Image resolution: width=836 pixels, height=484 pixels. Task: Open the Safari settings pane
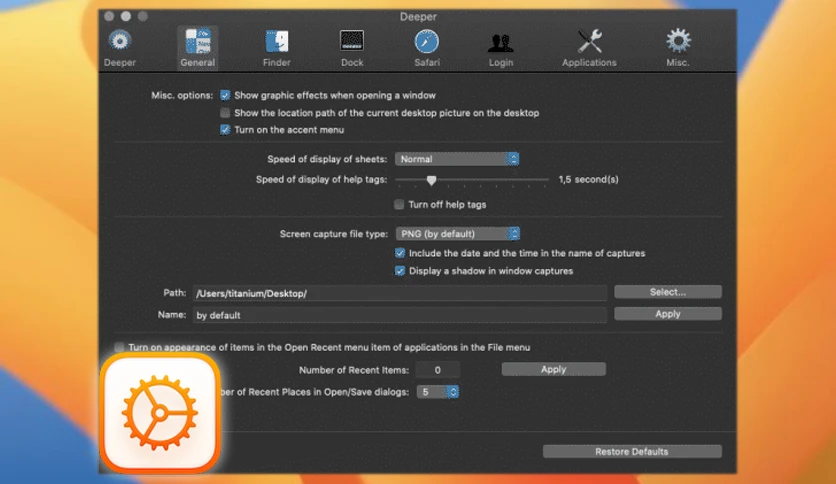pyautogui.click(x=427, y=49)
